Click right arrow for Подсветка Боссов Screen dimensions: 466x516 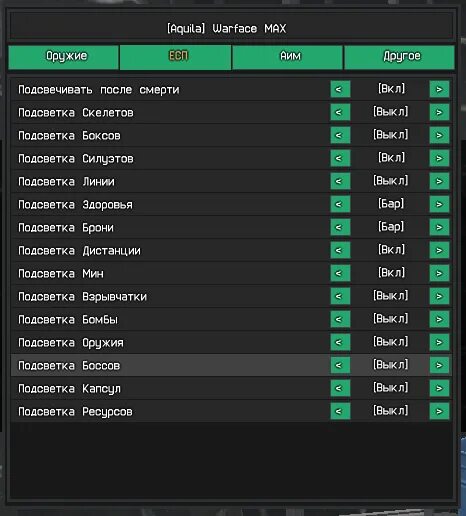(x=439, y=365)
